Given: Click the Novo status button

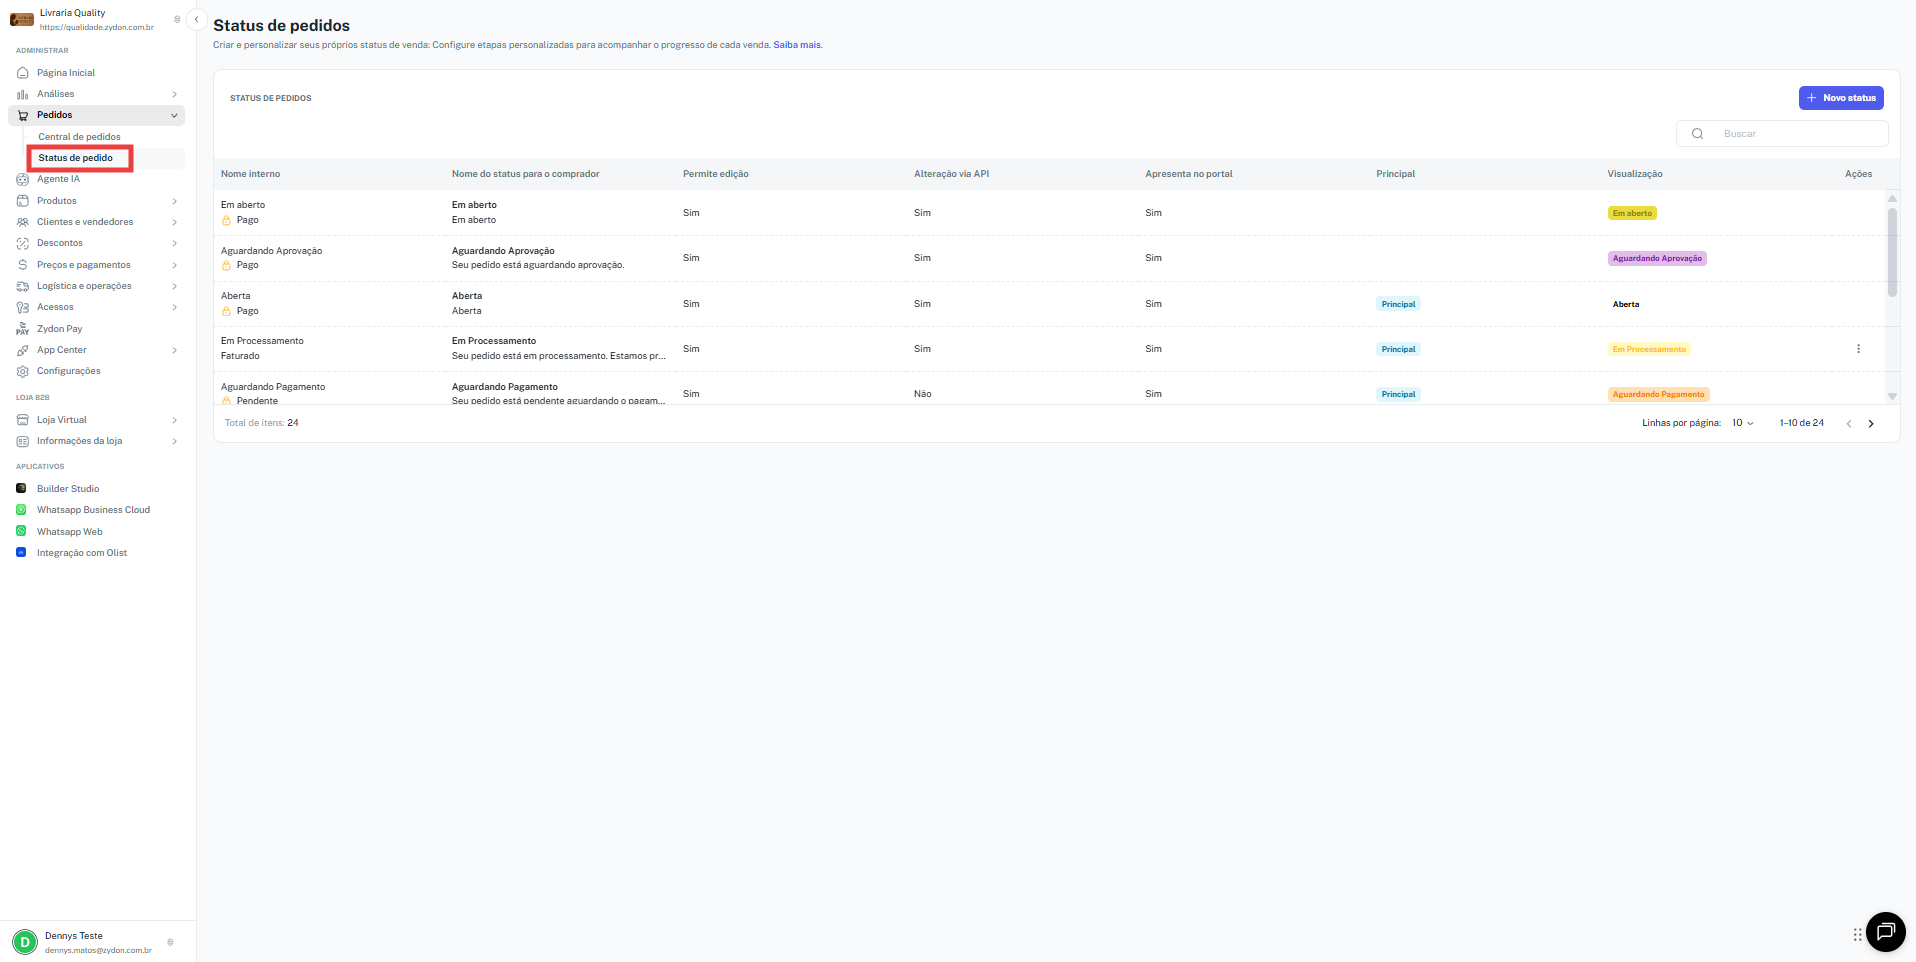Looking at the screenshot, I should (1841, 98).
